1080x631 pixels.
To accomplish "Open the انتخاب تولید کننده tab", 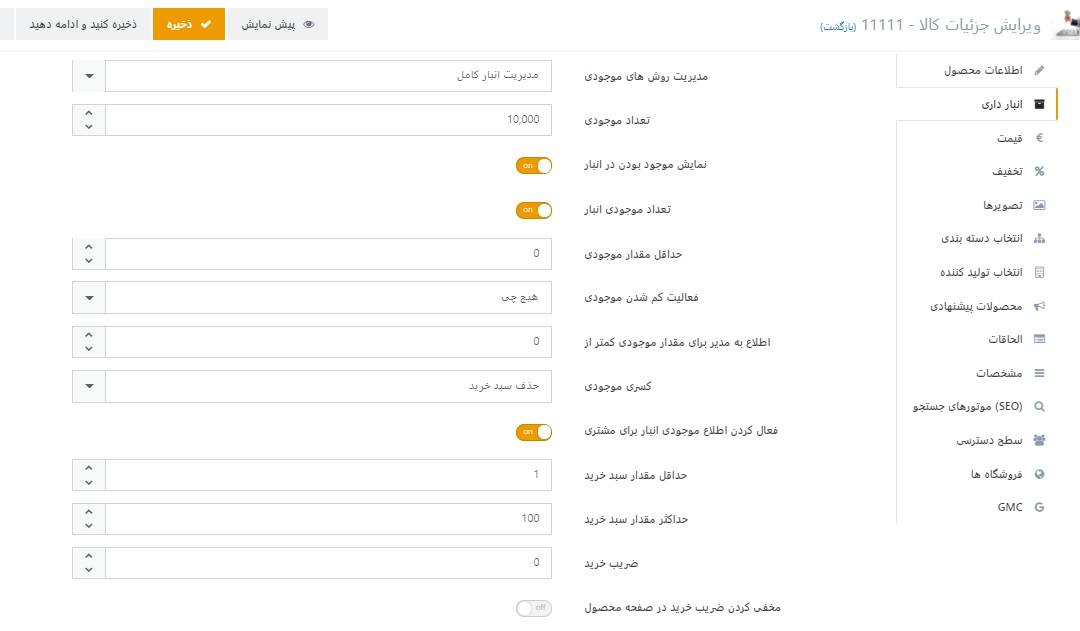I will coord(977,272).
